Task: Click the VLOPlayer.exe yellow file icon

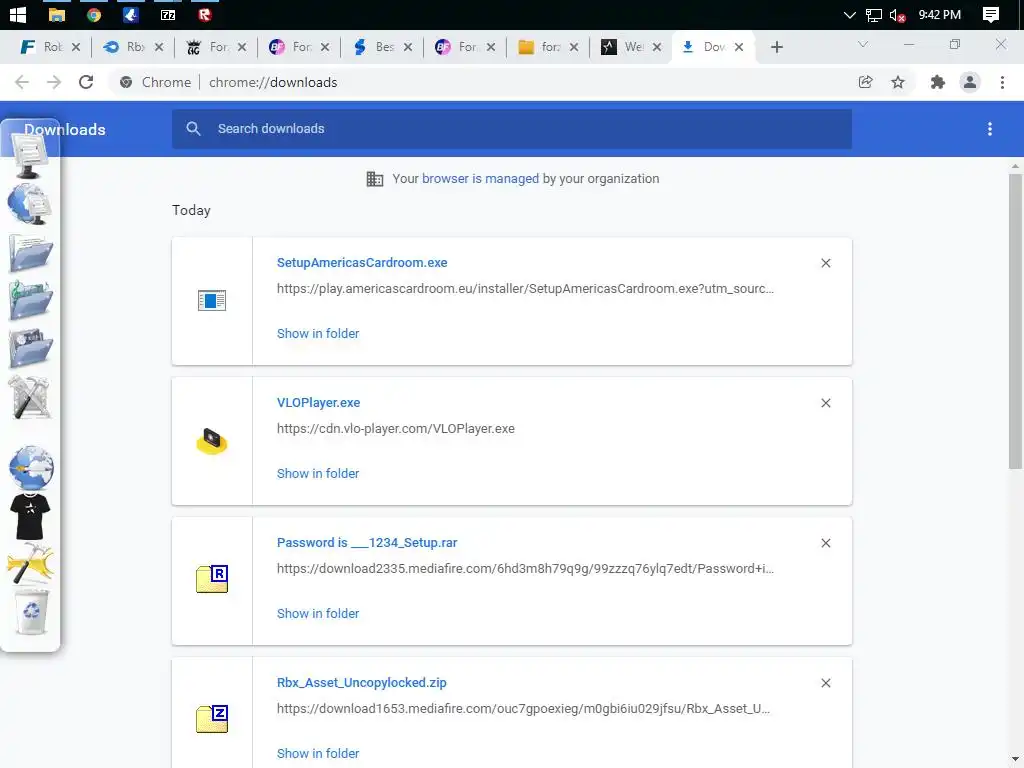Action: (212, 441)
